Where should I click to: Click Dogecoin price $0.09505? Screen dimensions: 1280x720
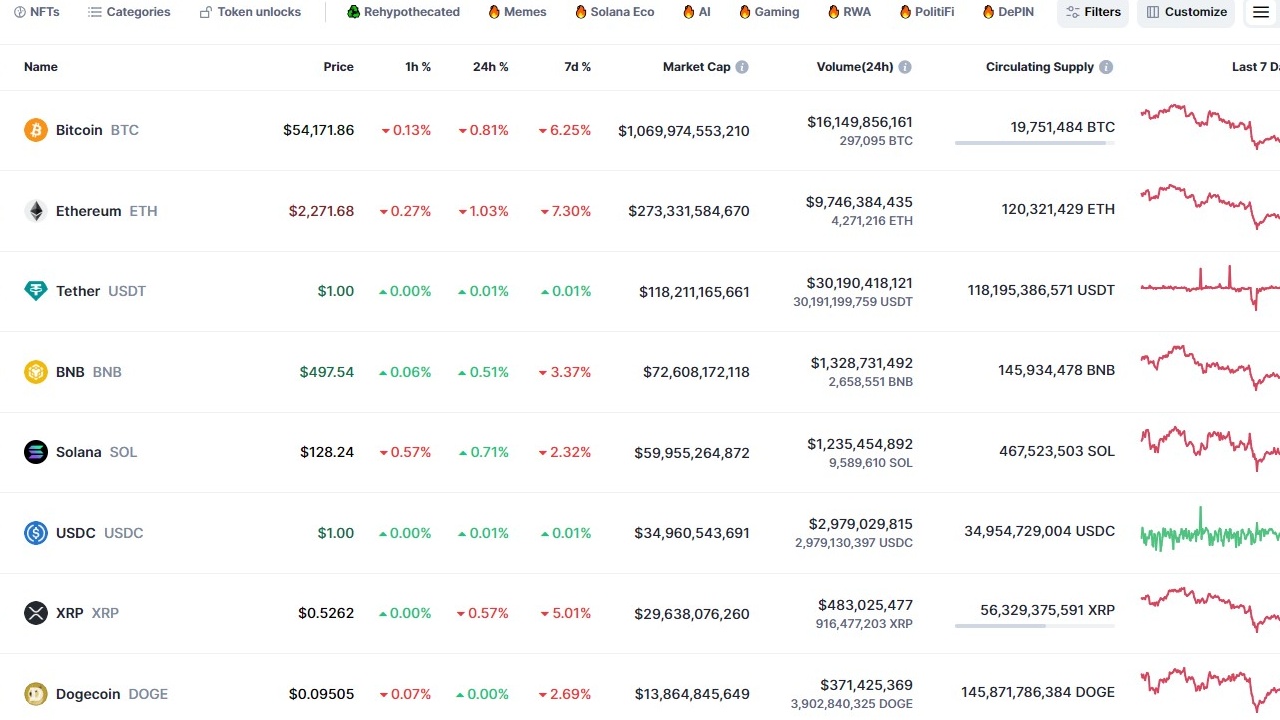(x=321, y=694)
